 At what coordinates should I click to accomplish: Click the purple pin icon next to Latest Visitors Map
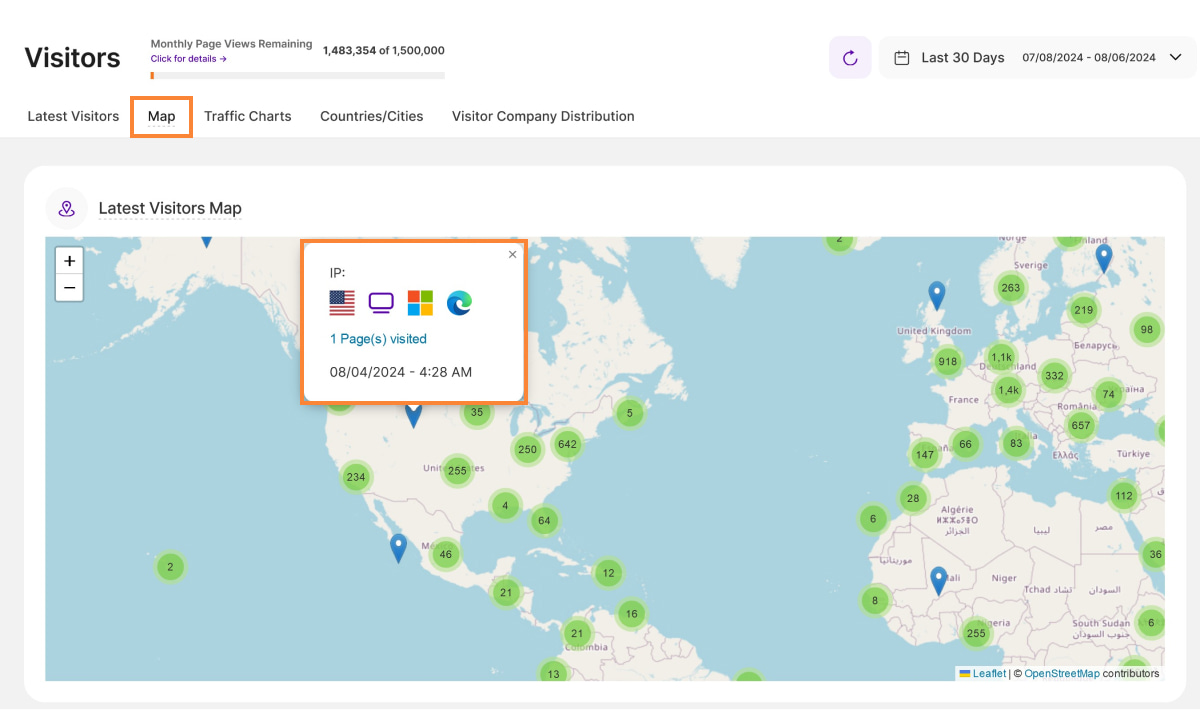[x=66, y=207]
